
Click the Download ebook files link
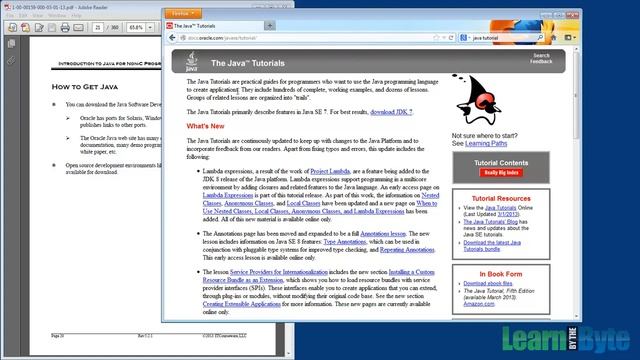tap(487, 283)
